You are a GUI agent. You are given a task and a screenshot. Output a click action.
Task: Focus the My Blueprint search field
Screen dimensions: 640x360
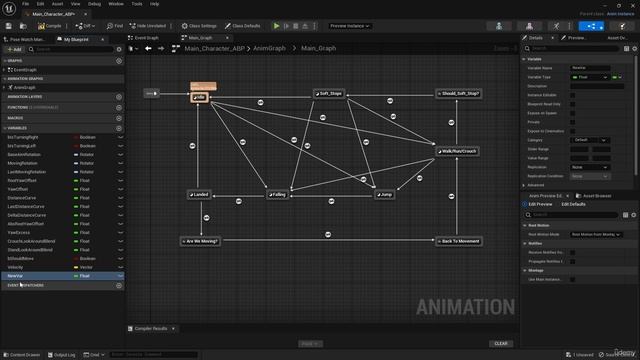[71, 49]
